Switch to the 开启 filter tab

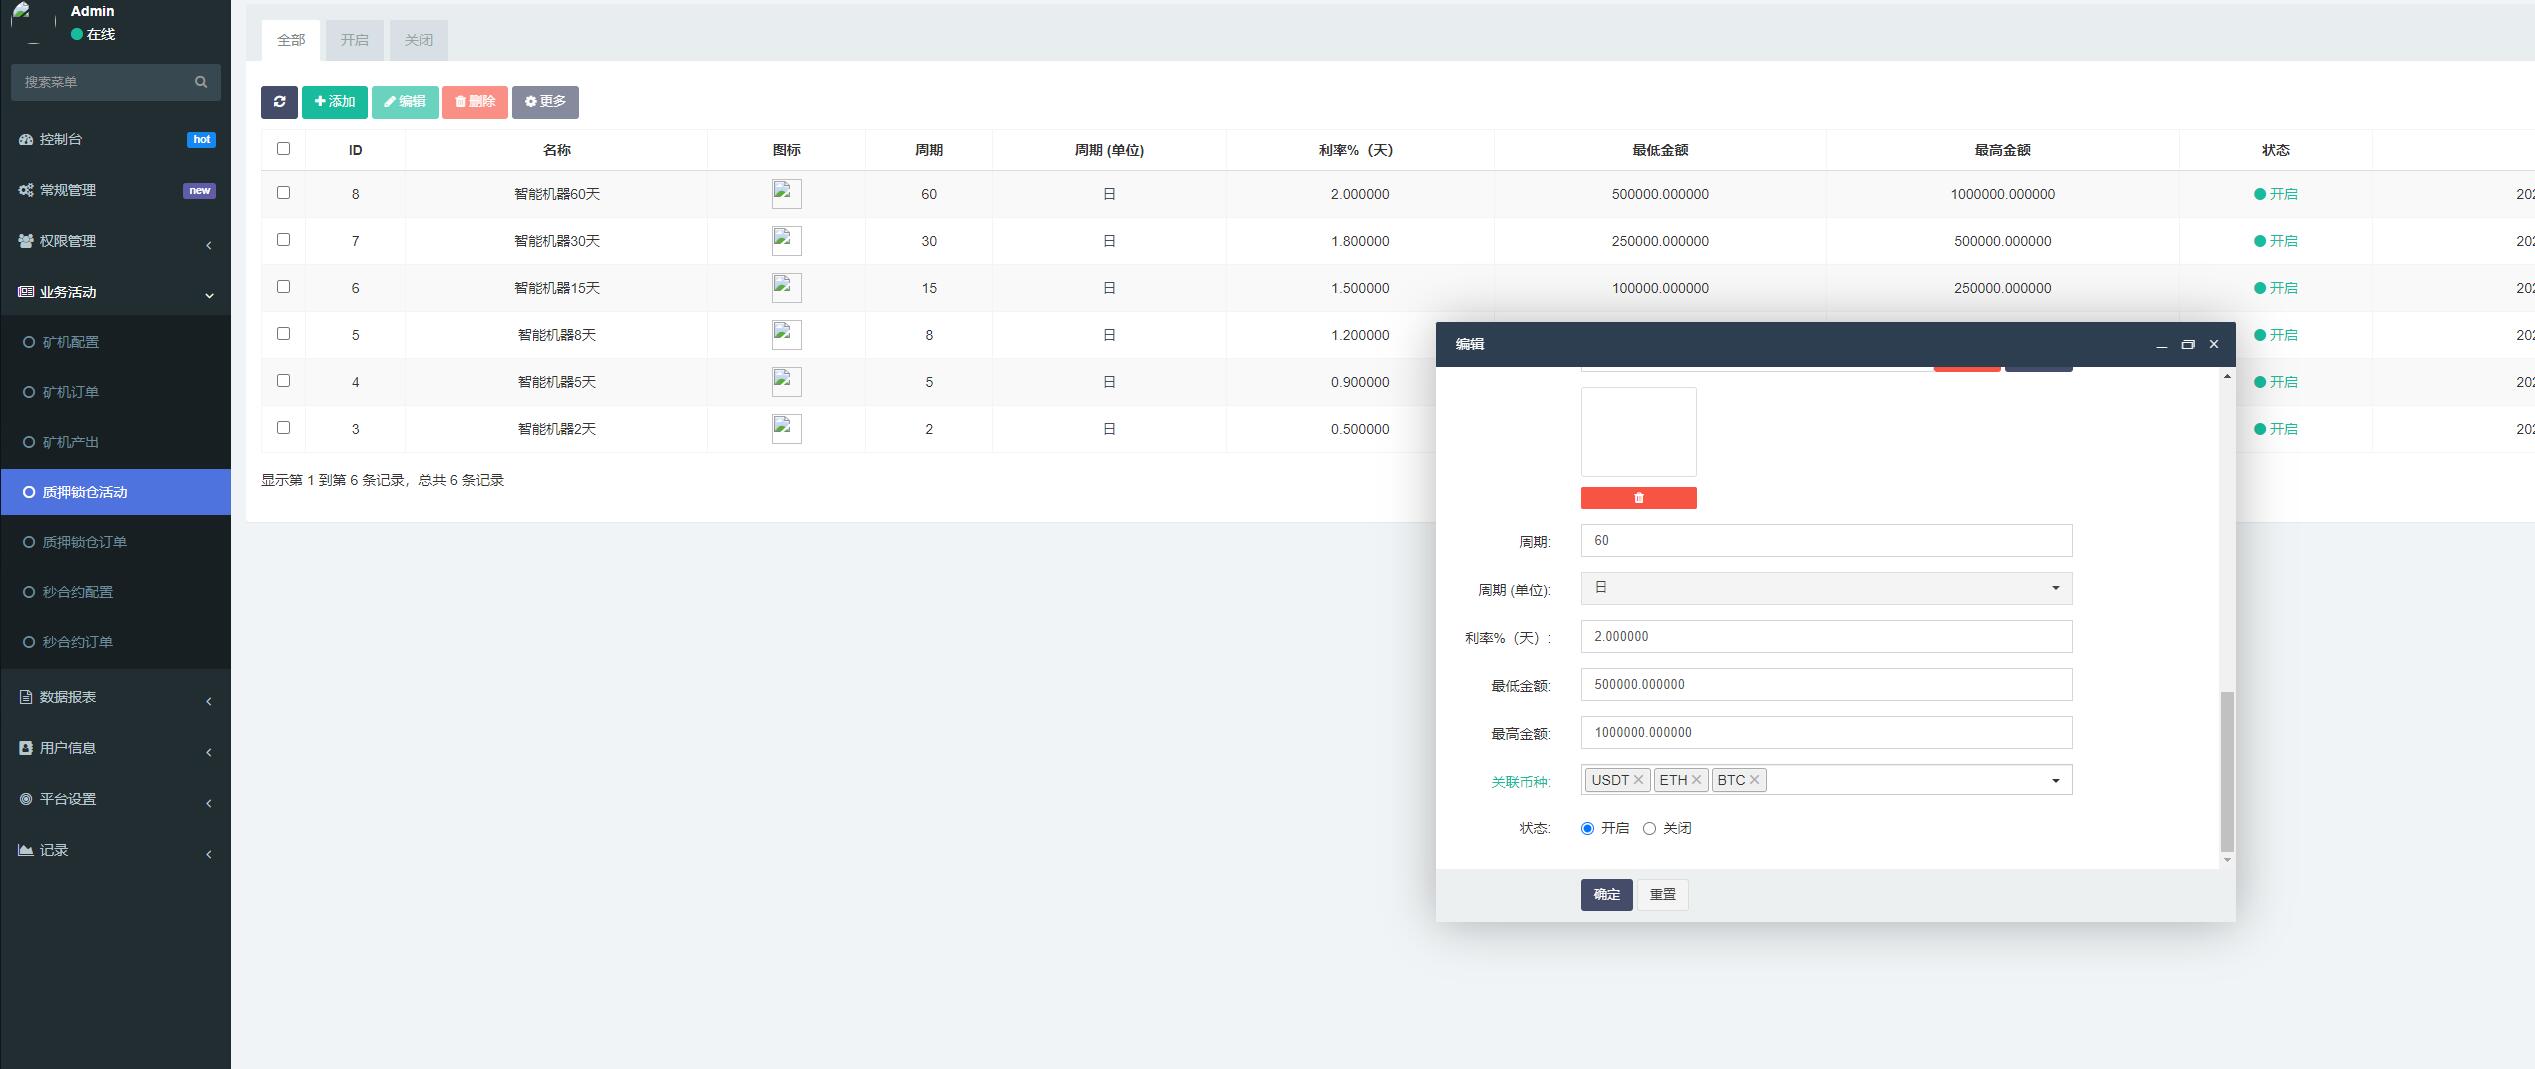[354, 40]
